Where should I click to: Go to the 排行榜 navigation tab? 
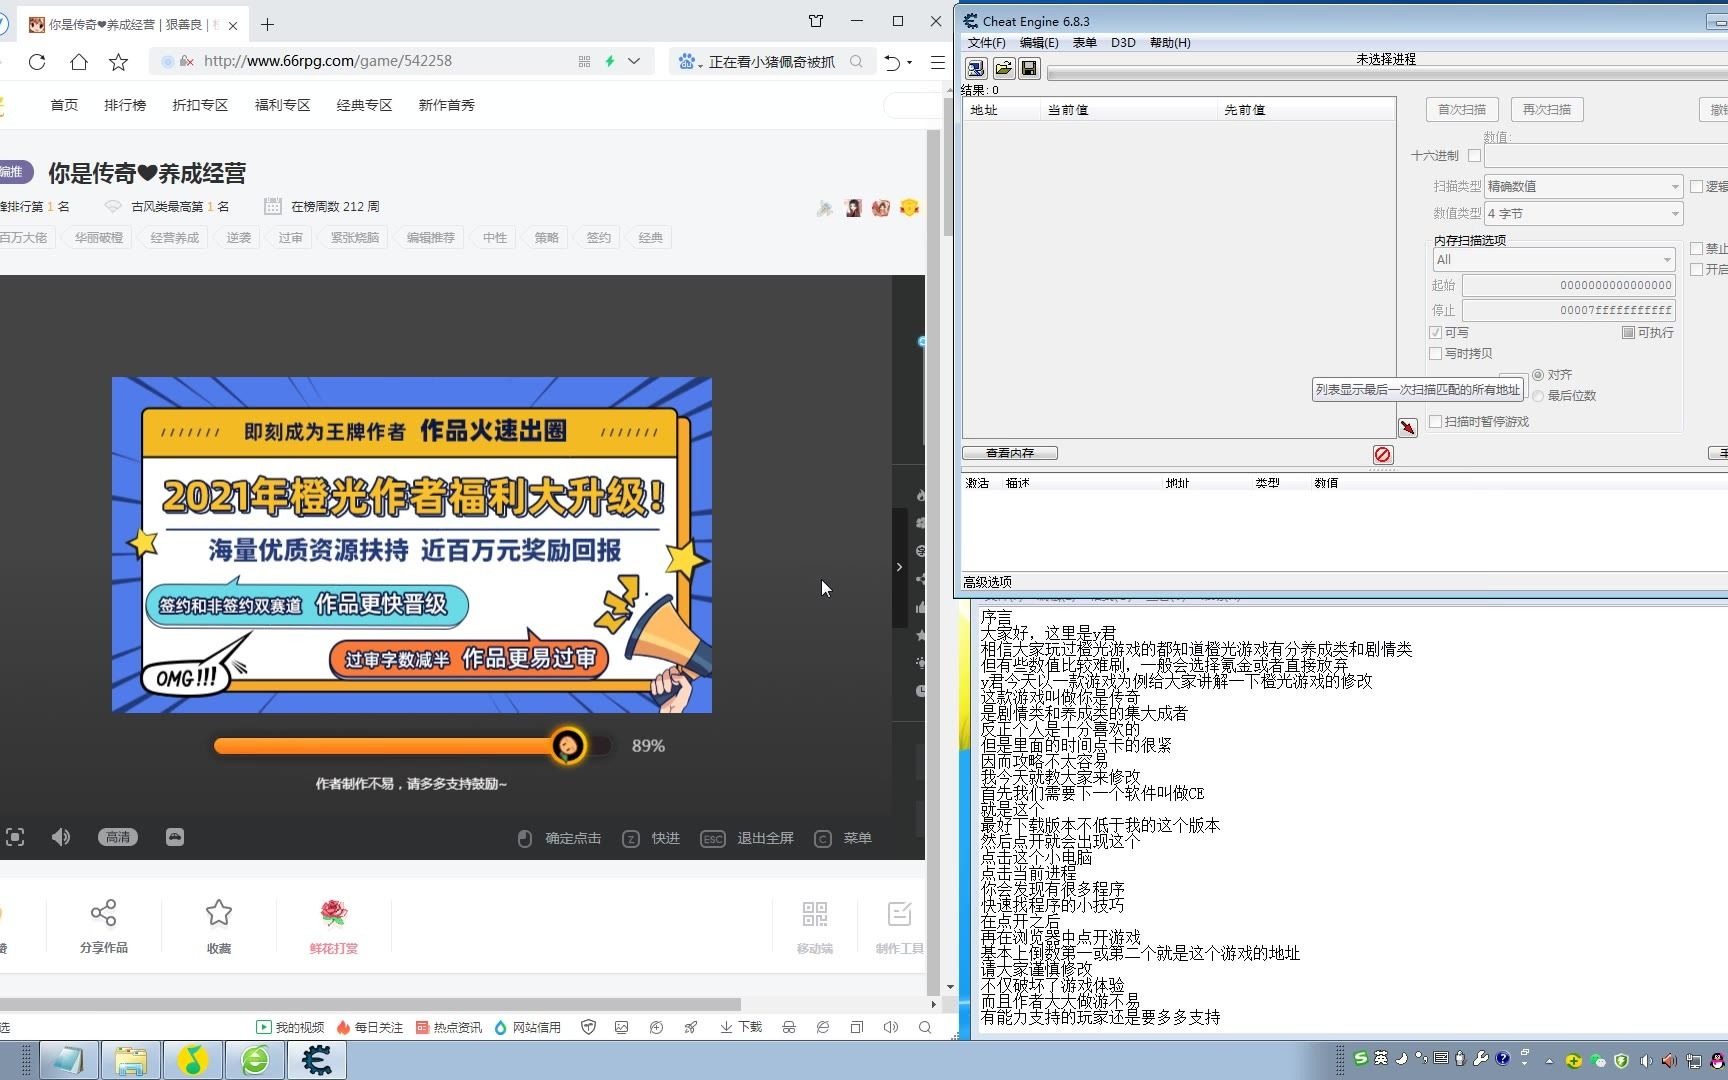(125, 105)
